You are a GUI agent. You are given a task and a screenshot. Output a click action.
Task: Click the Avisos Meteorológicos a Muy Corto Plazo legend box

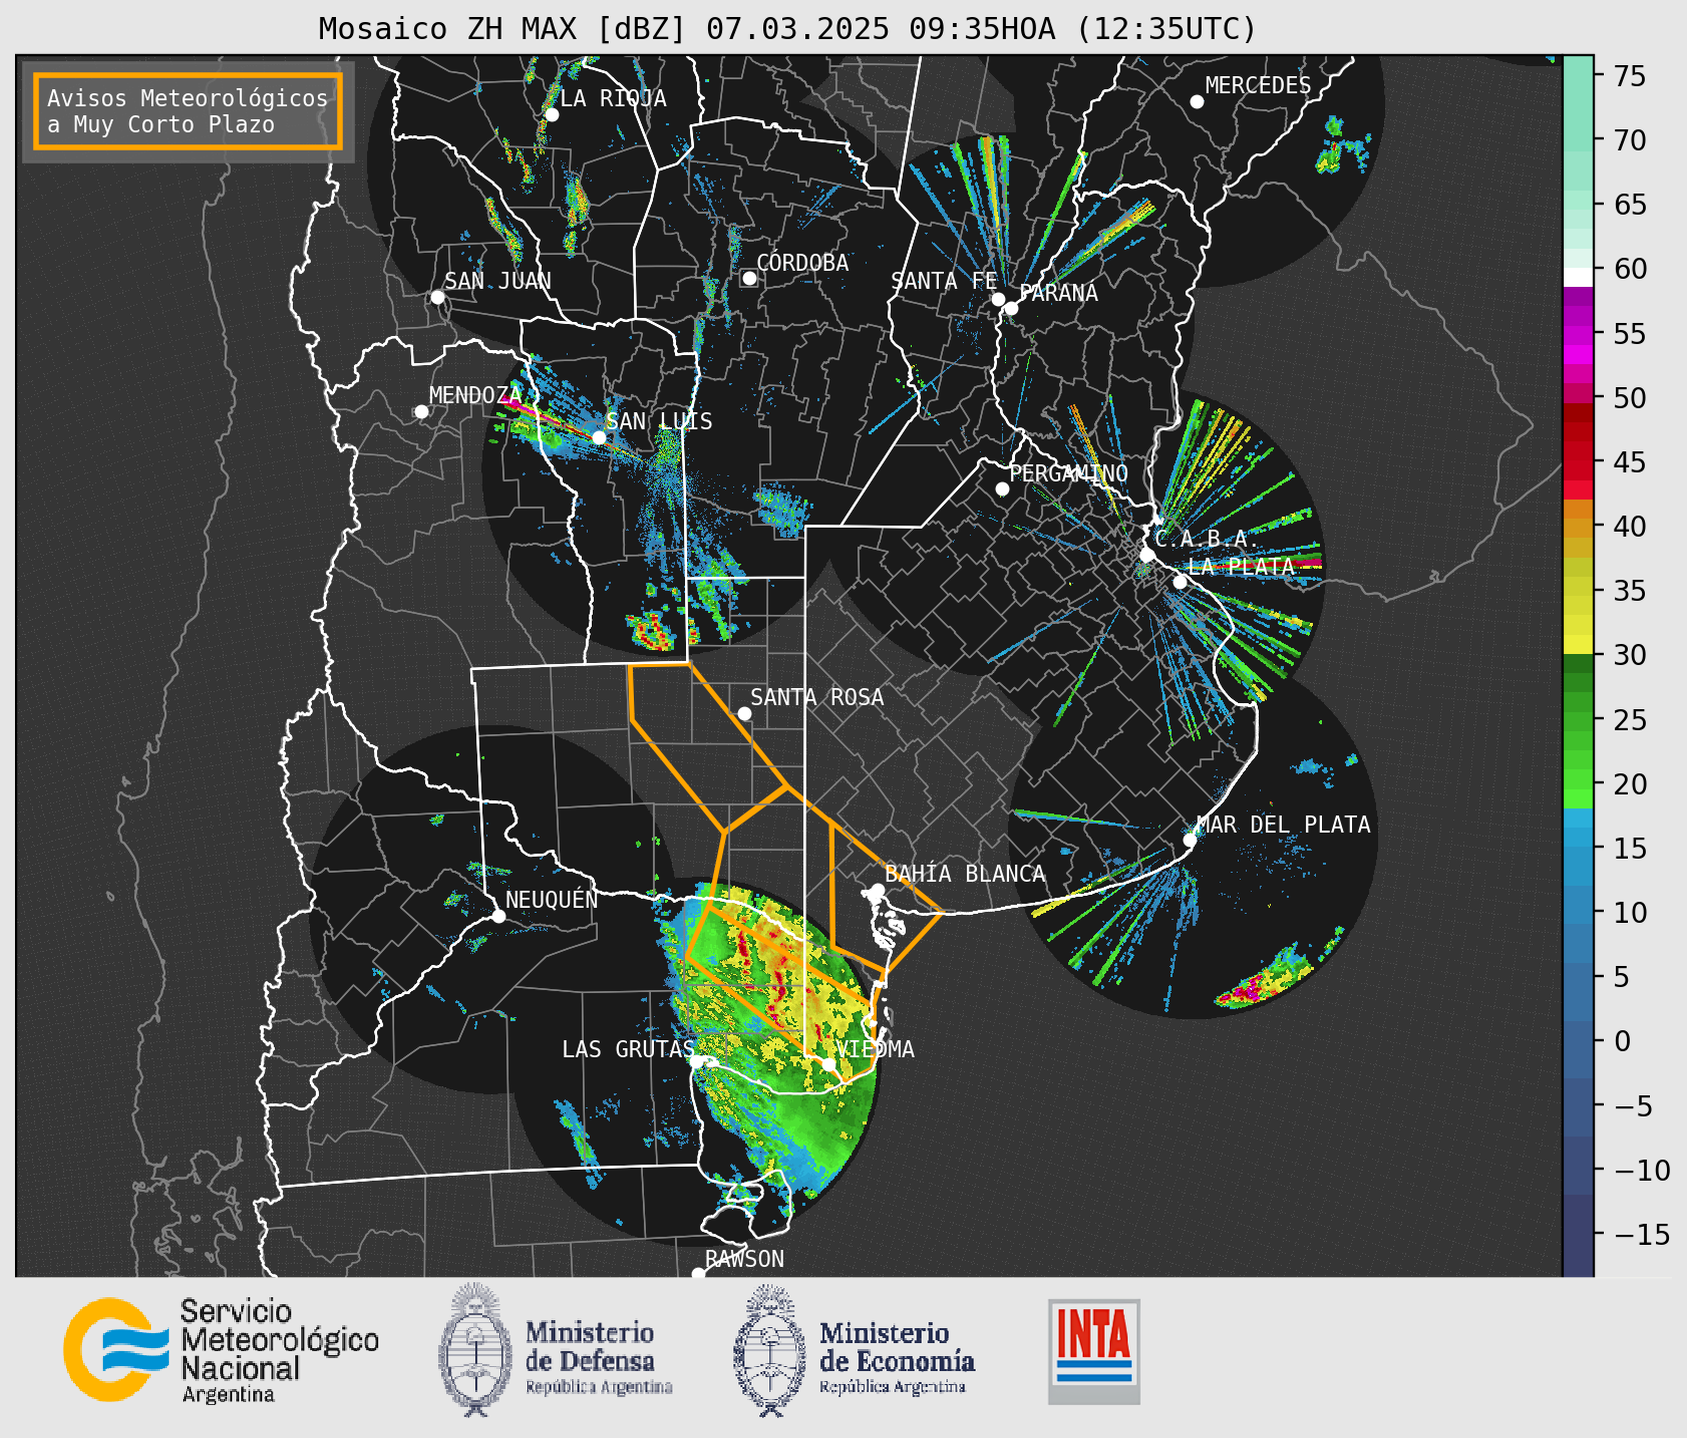click(x=188, y=110)
